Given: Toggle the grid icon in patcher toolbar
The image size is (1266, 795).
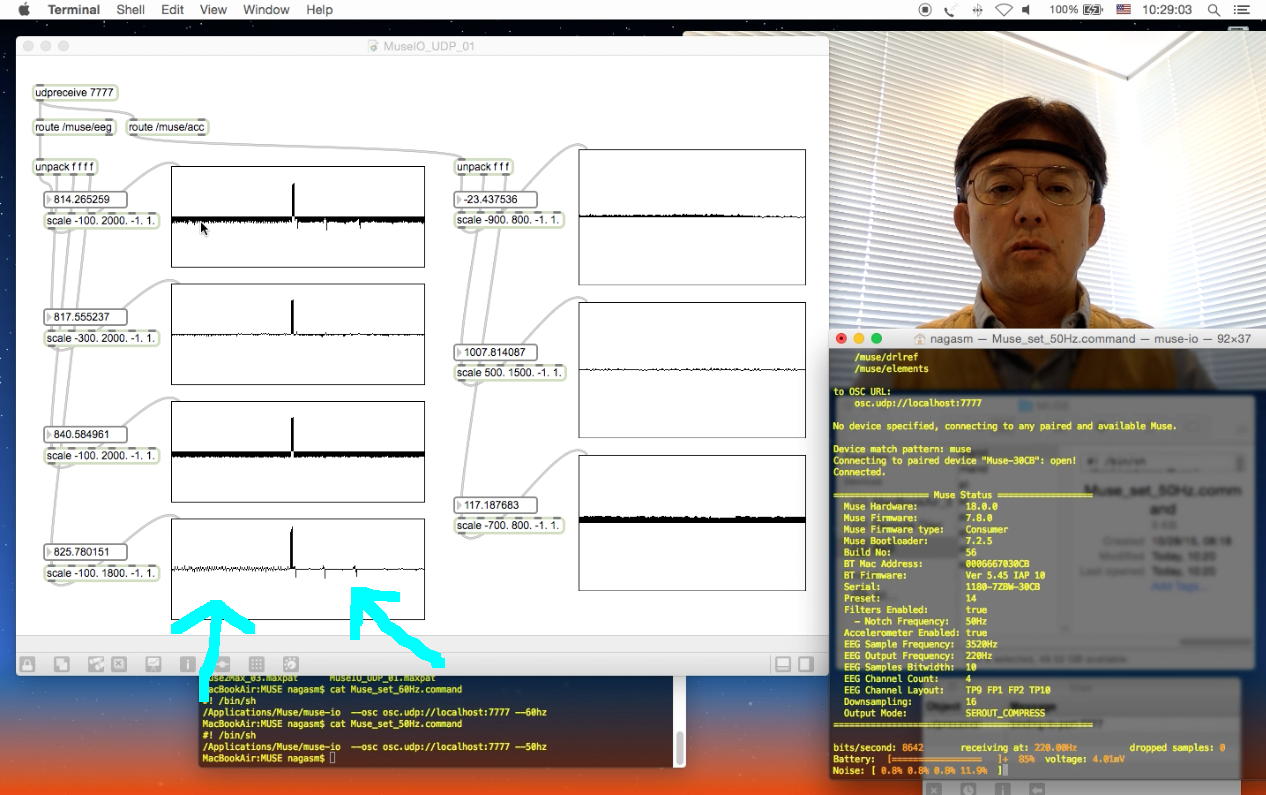Looking at the screenshot, I should click(x=256, y=664).
